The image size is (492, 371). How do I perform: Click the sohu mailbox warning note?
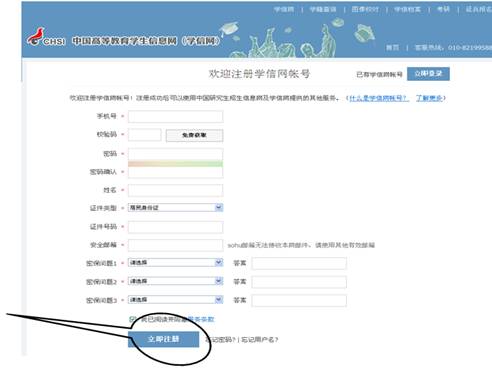point(301,245)
